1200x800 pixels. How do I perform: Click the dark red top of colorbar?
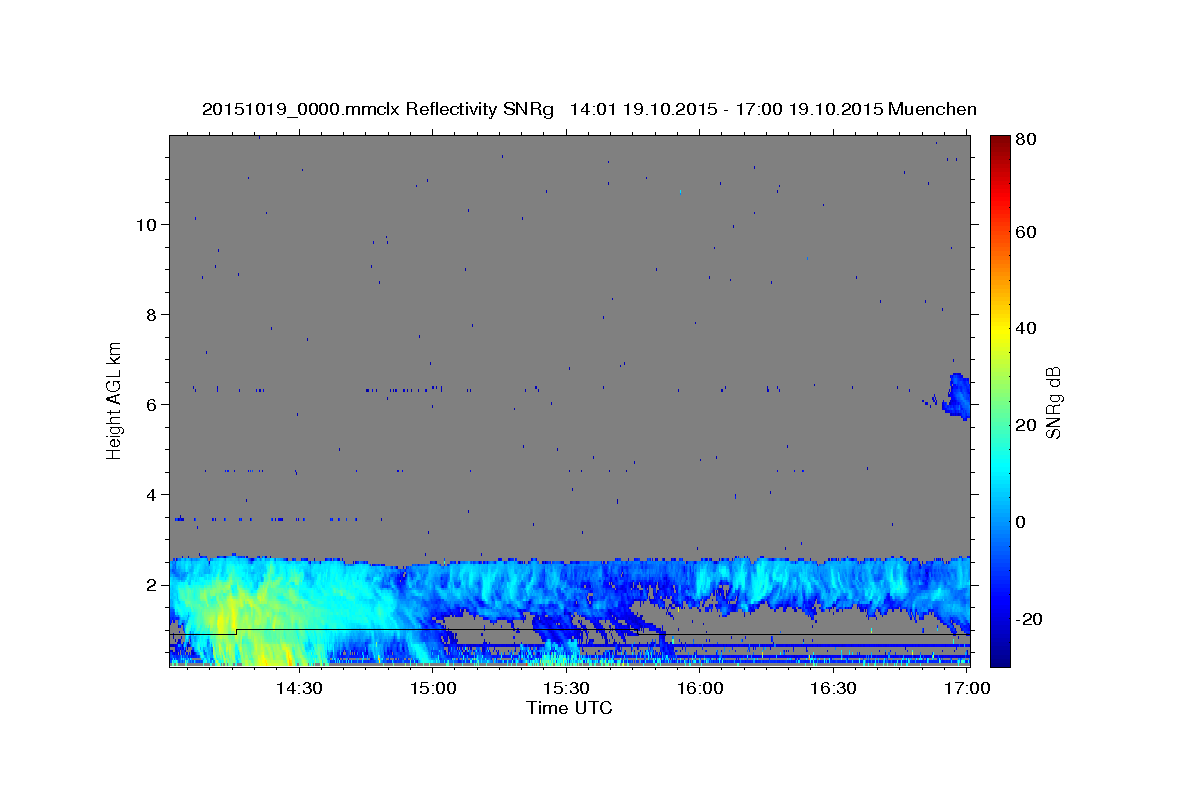coord(999,143)
